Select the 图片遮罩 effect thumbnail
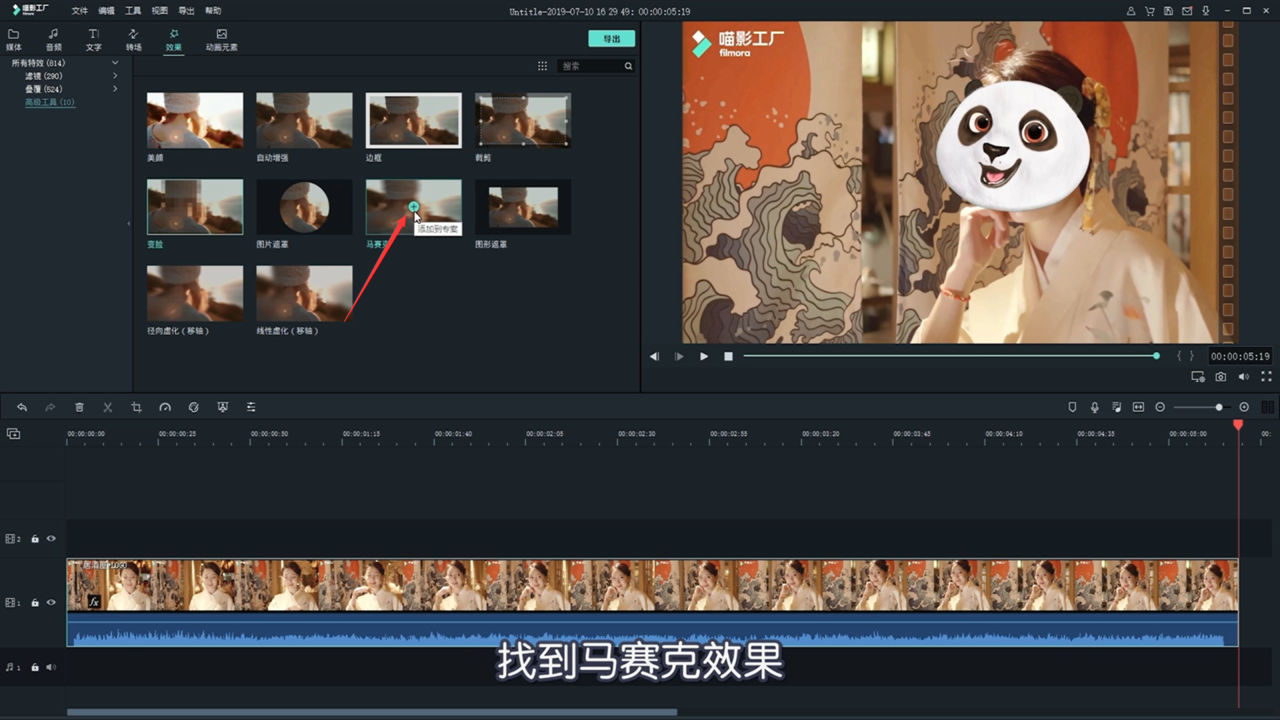 304,207
